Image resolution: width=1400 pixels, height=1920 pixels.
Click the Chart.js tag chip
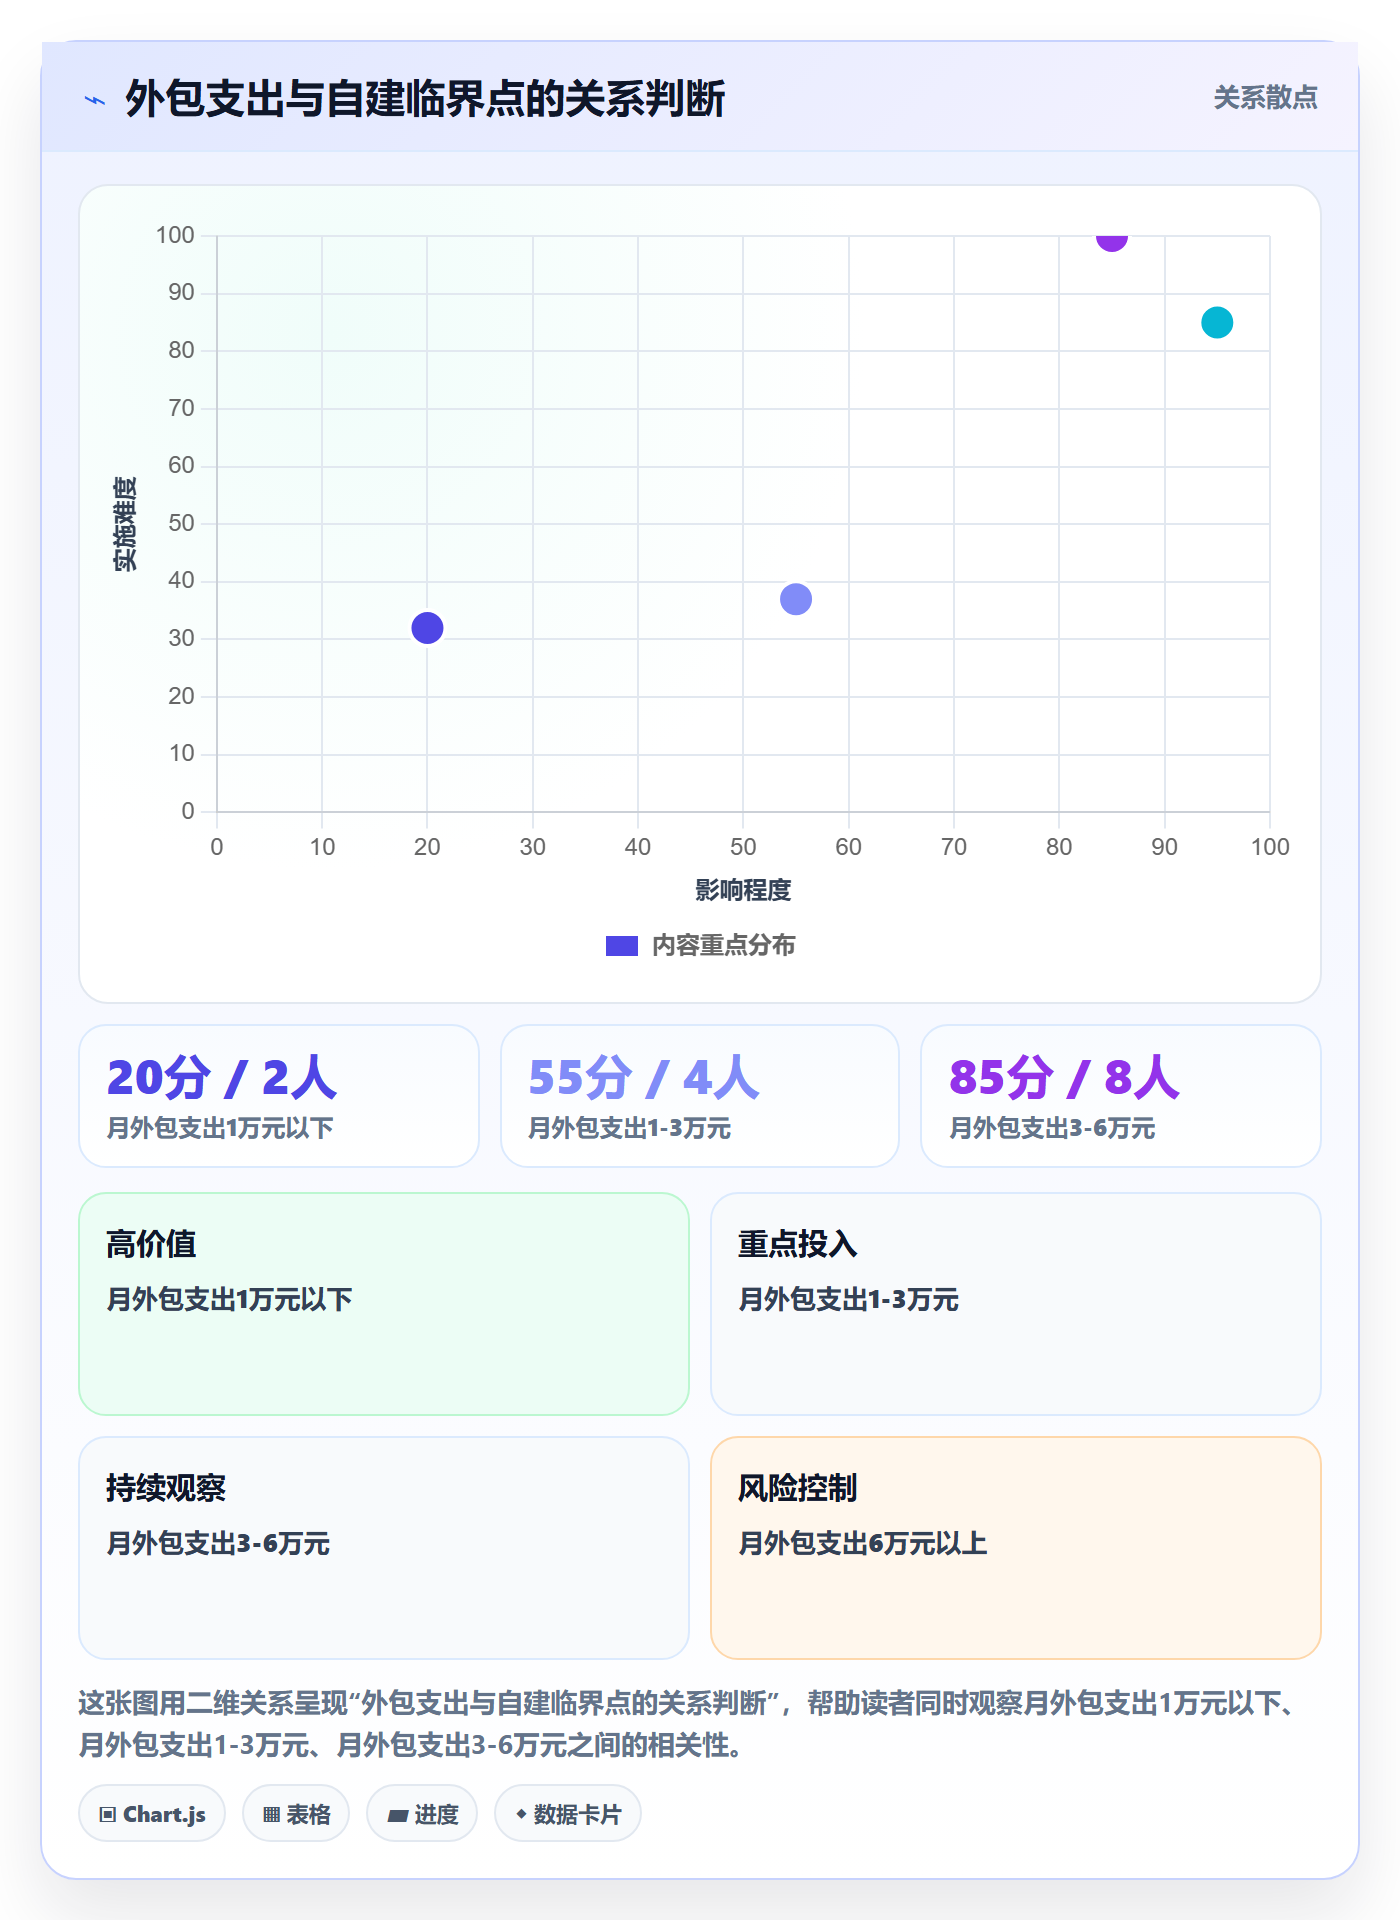(152, 1814)
